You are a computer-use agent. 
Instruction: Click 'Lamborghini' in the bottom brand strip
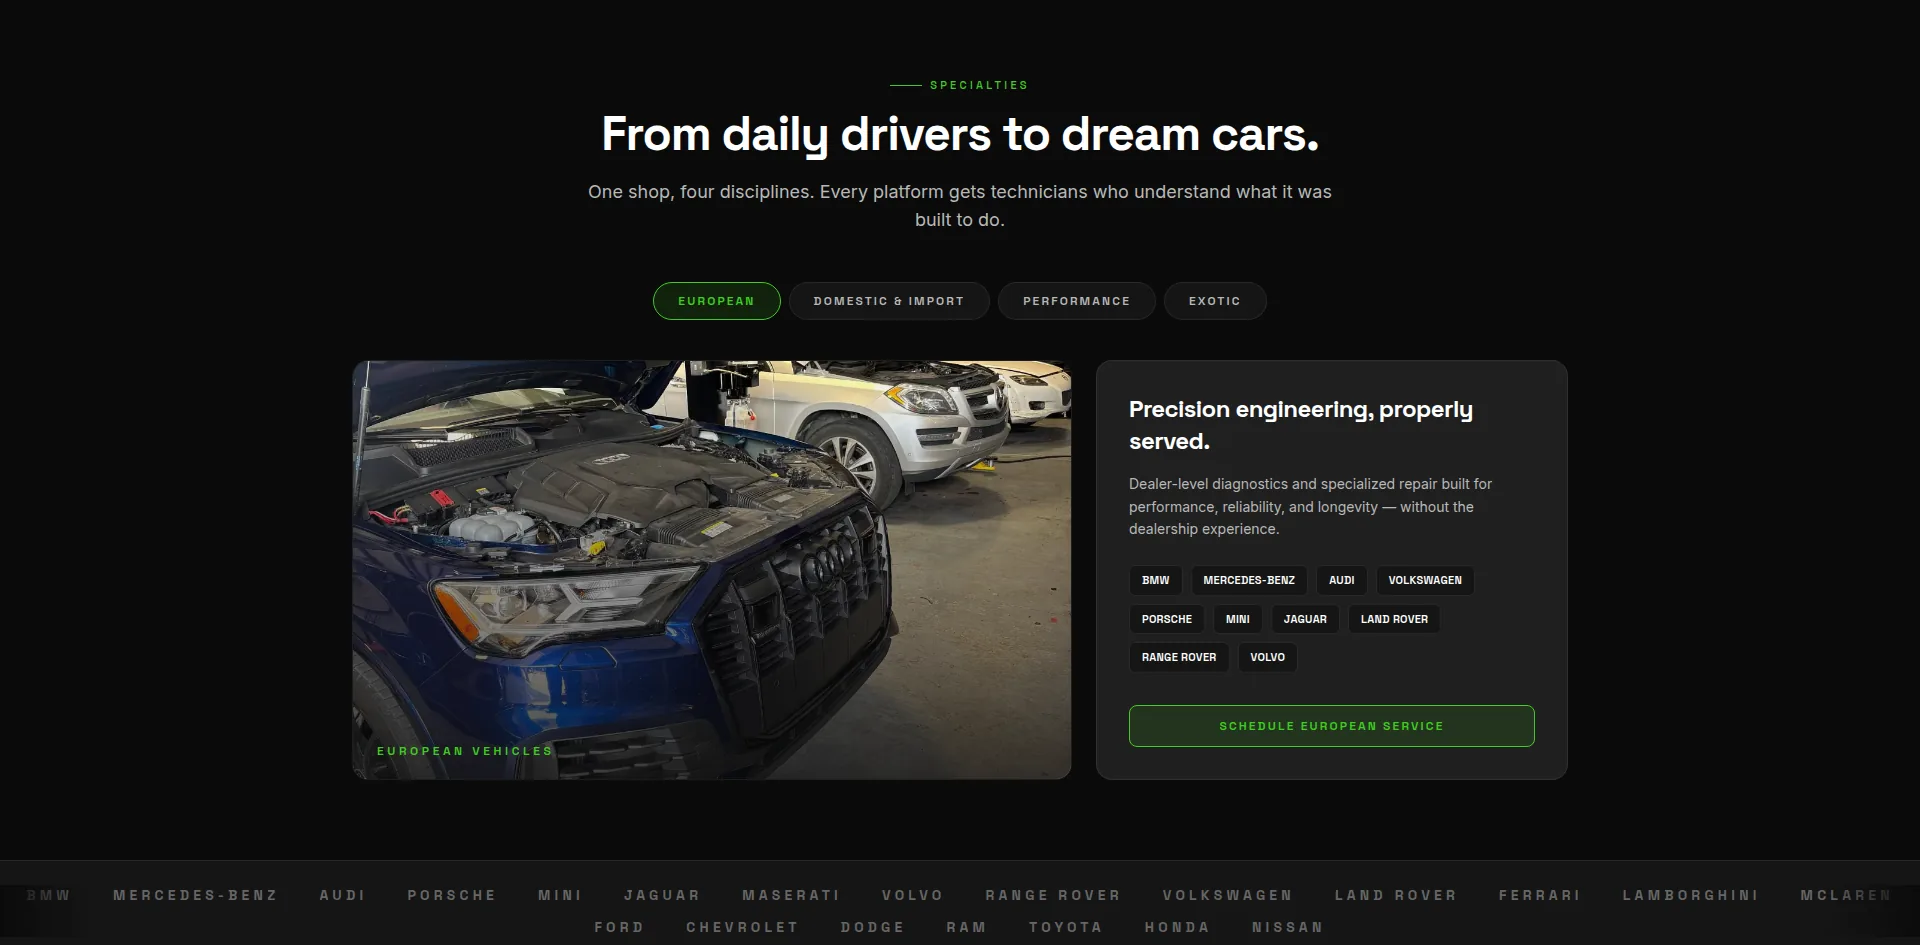[x=1690, y=895]
